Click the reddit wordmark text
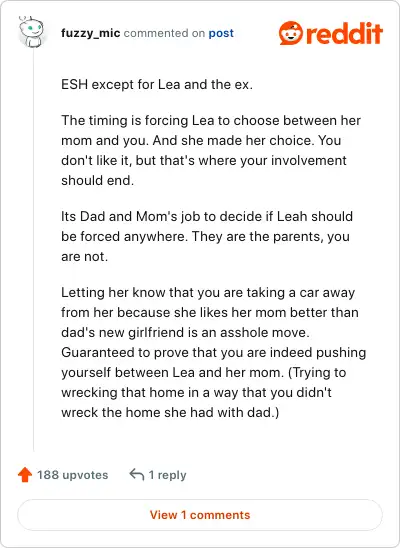The height and width of the screenshot is (548, 400). point(344,33)
